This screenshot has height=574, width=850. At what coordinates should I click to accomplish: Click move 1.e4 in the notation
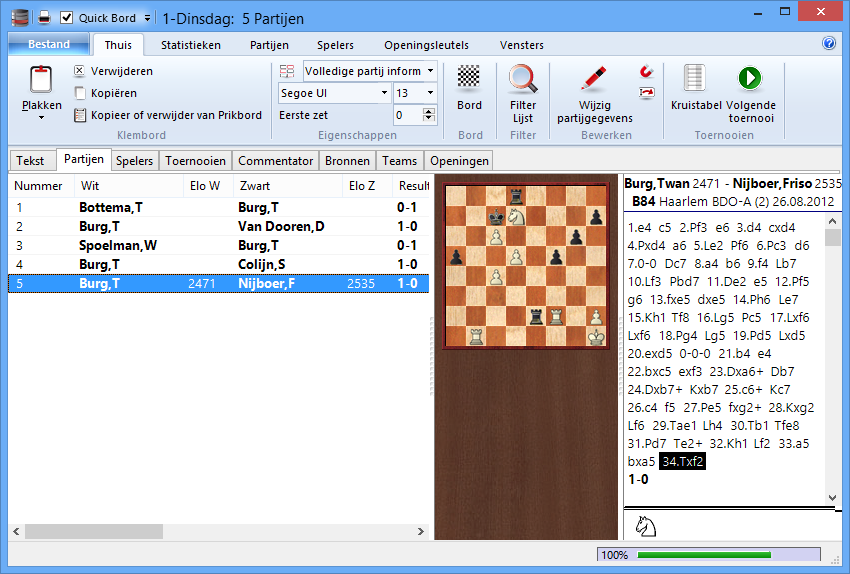pyautogui.click(x=640, y=228)
